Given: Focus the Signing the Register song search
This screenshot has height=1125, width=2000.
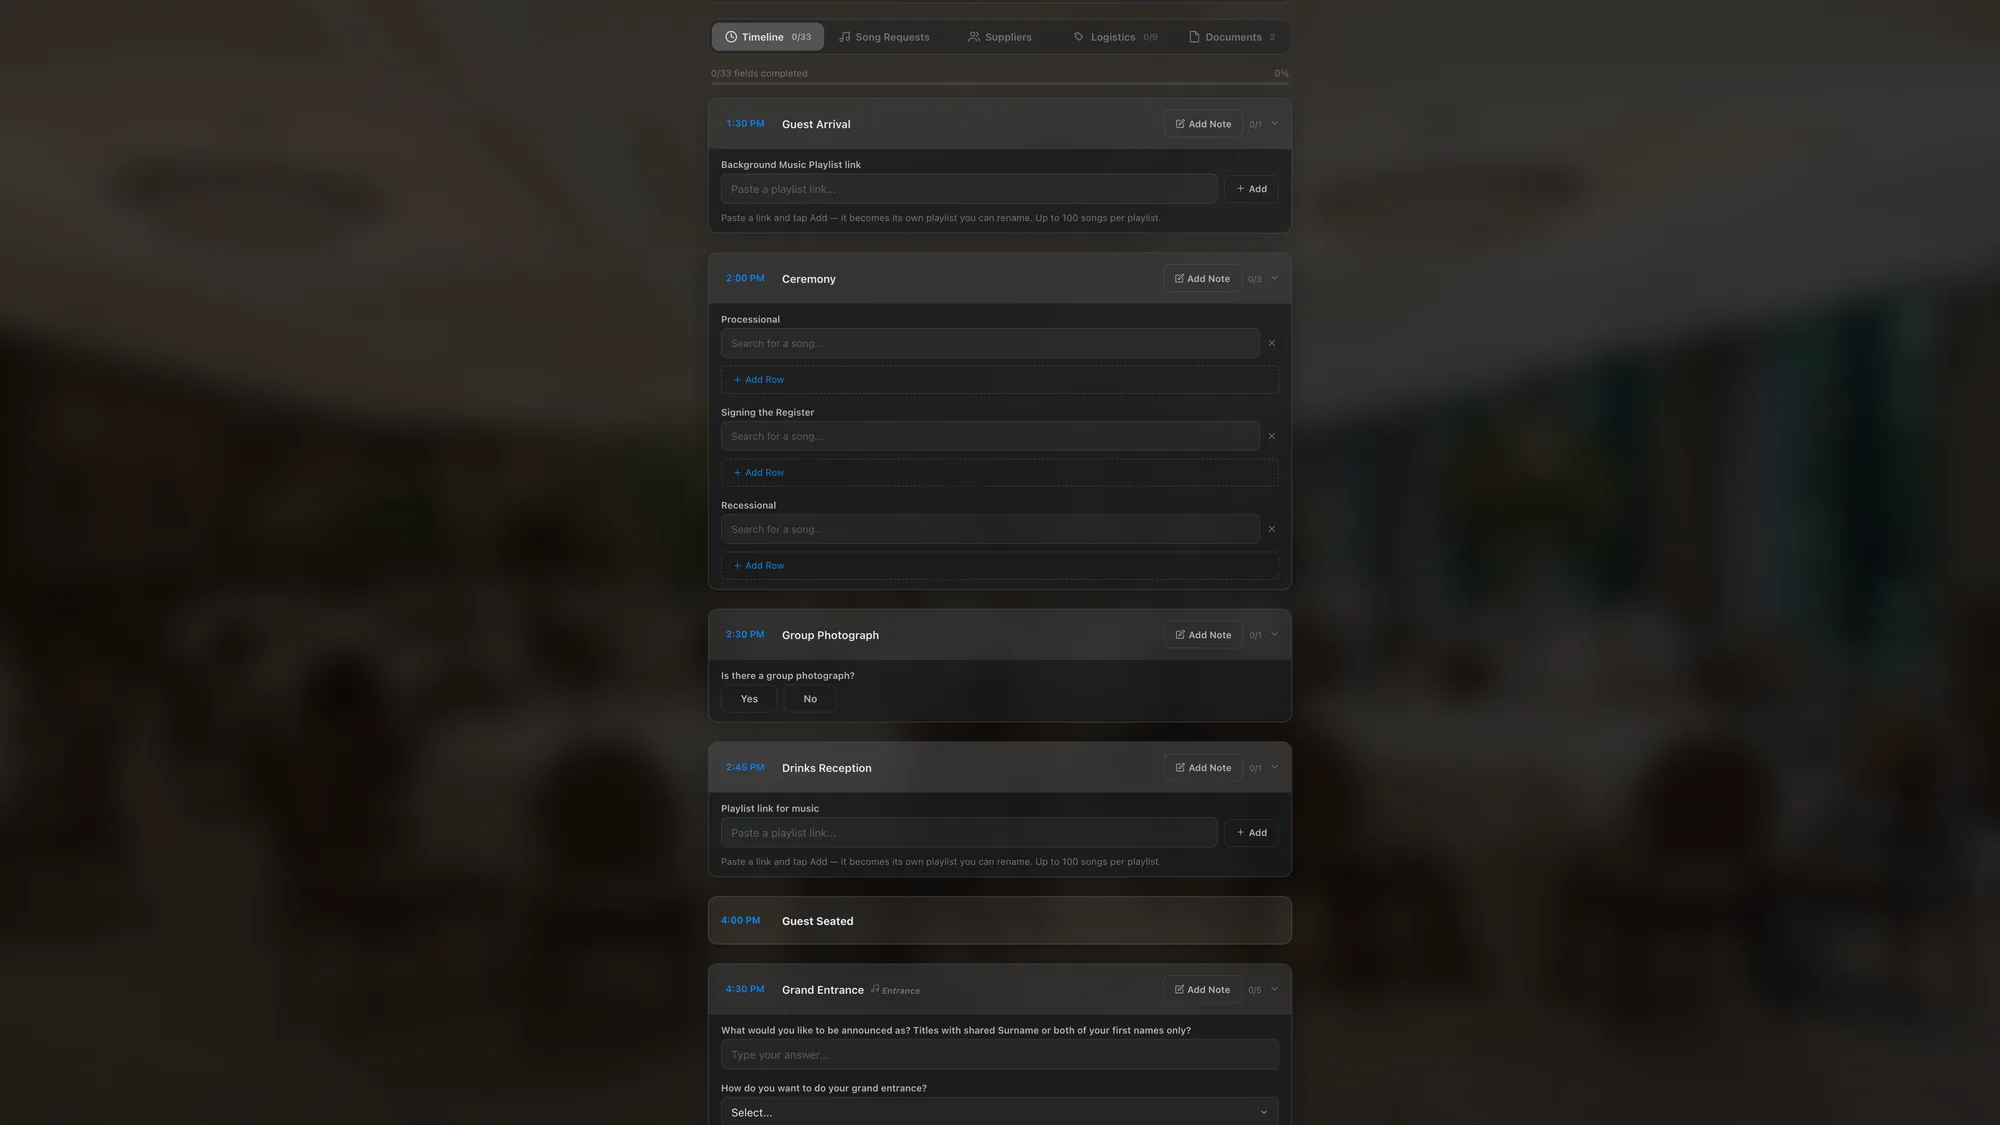Looking at the screenshot, I should coord(990,436).
